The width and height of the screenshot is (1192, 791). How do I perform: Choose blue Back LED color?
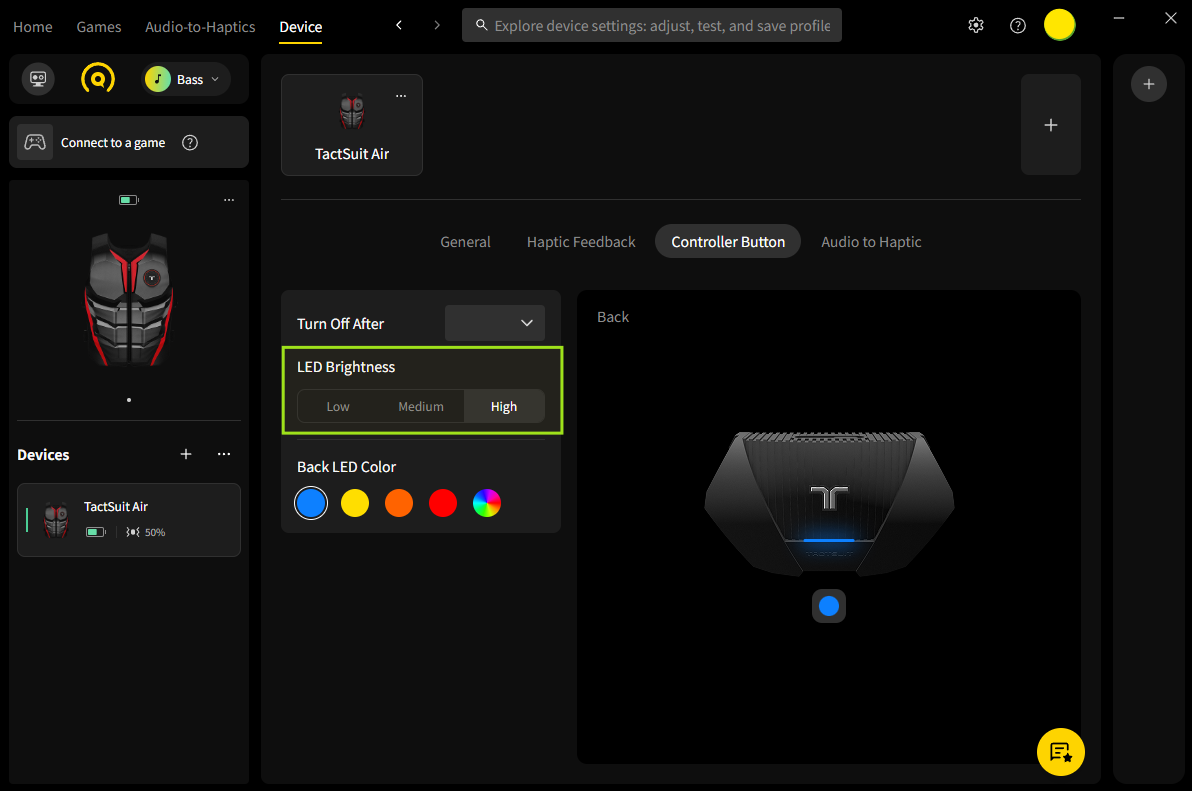311,503
